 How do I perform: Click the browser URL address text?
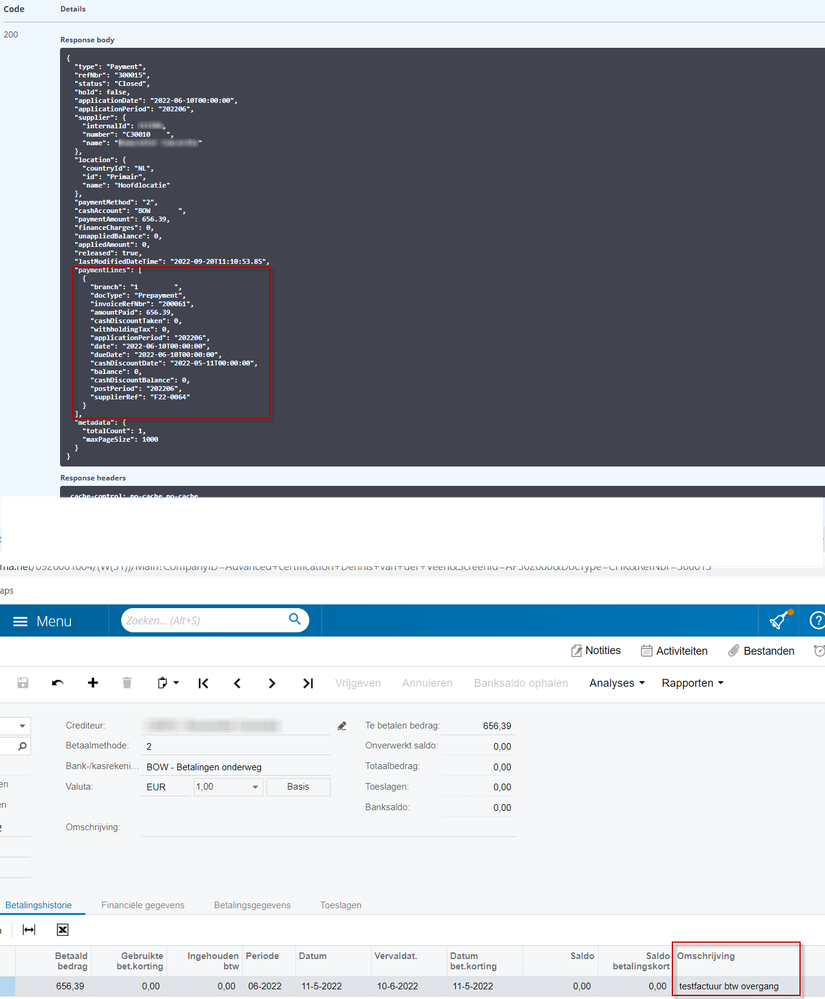[355, 566]
